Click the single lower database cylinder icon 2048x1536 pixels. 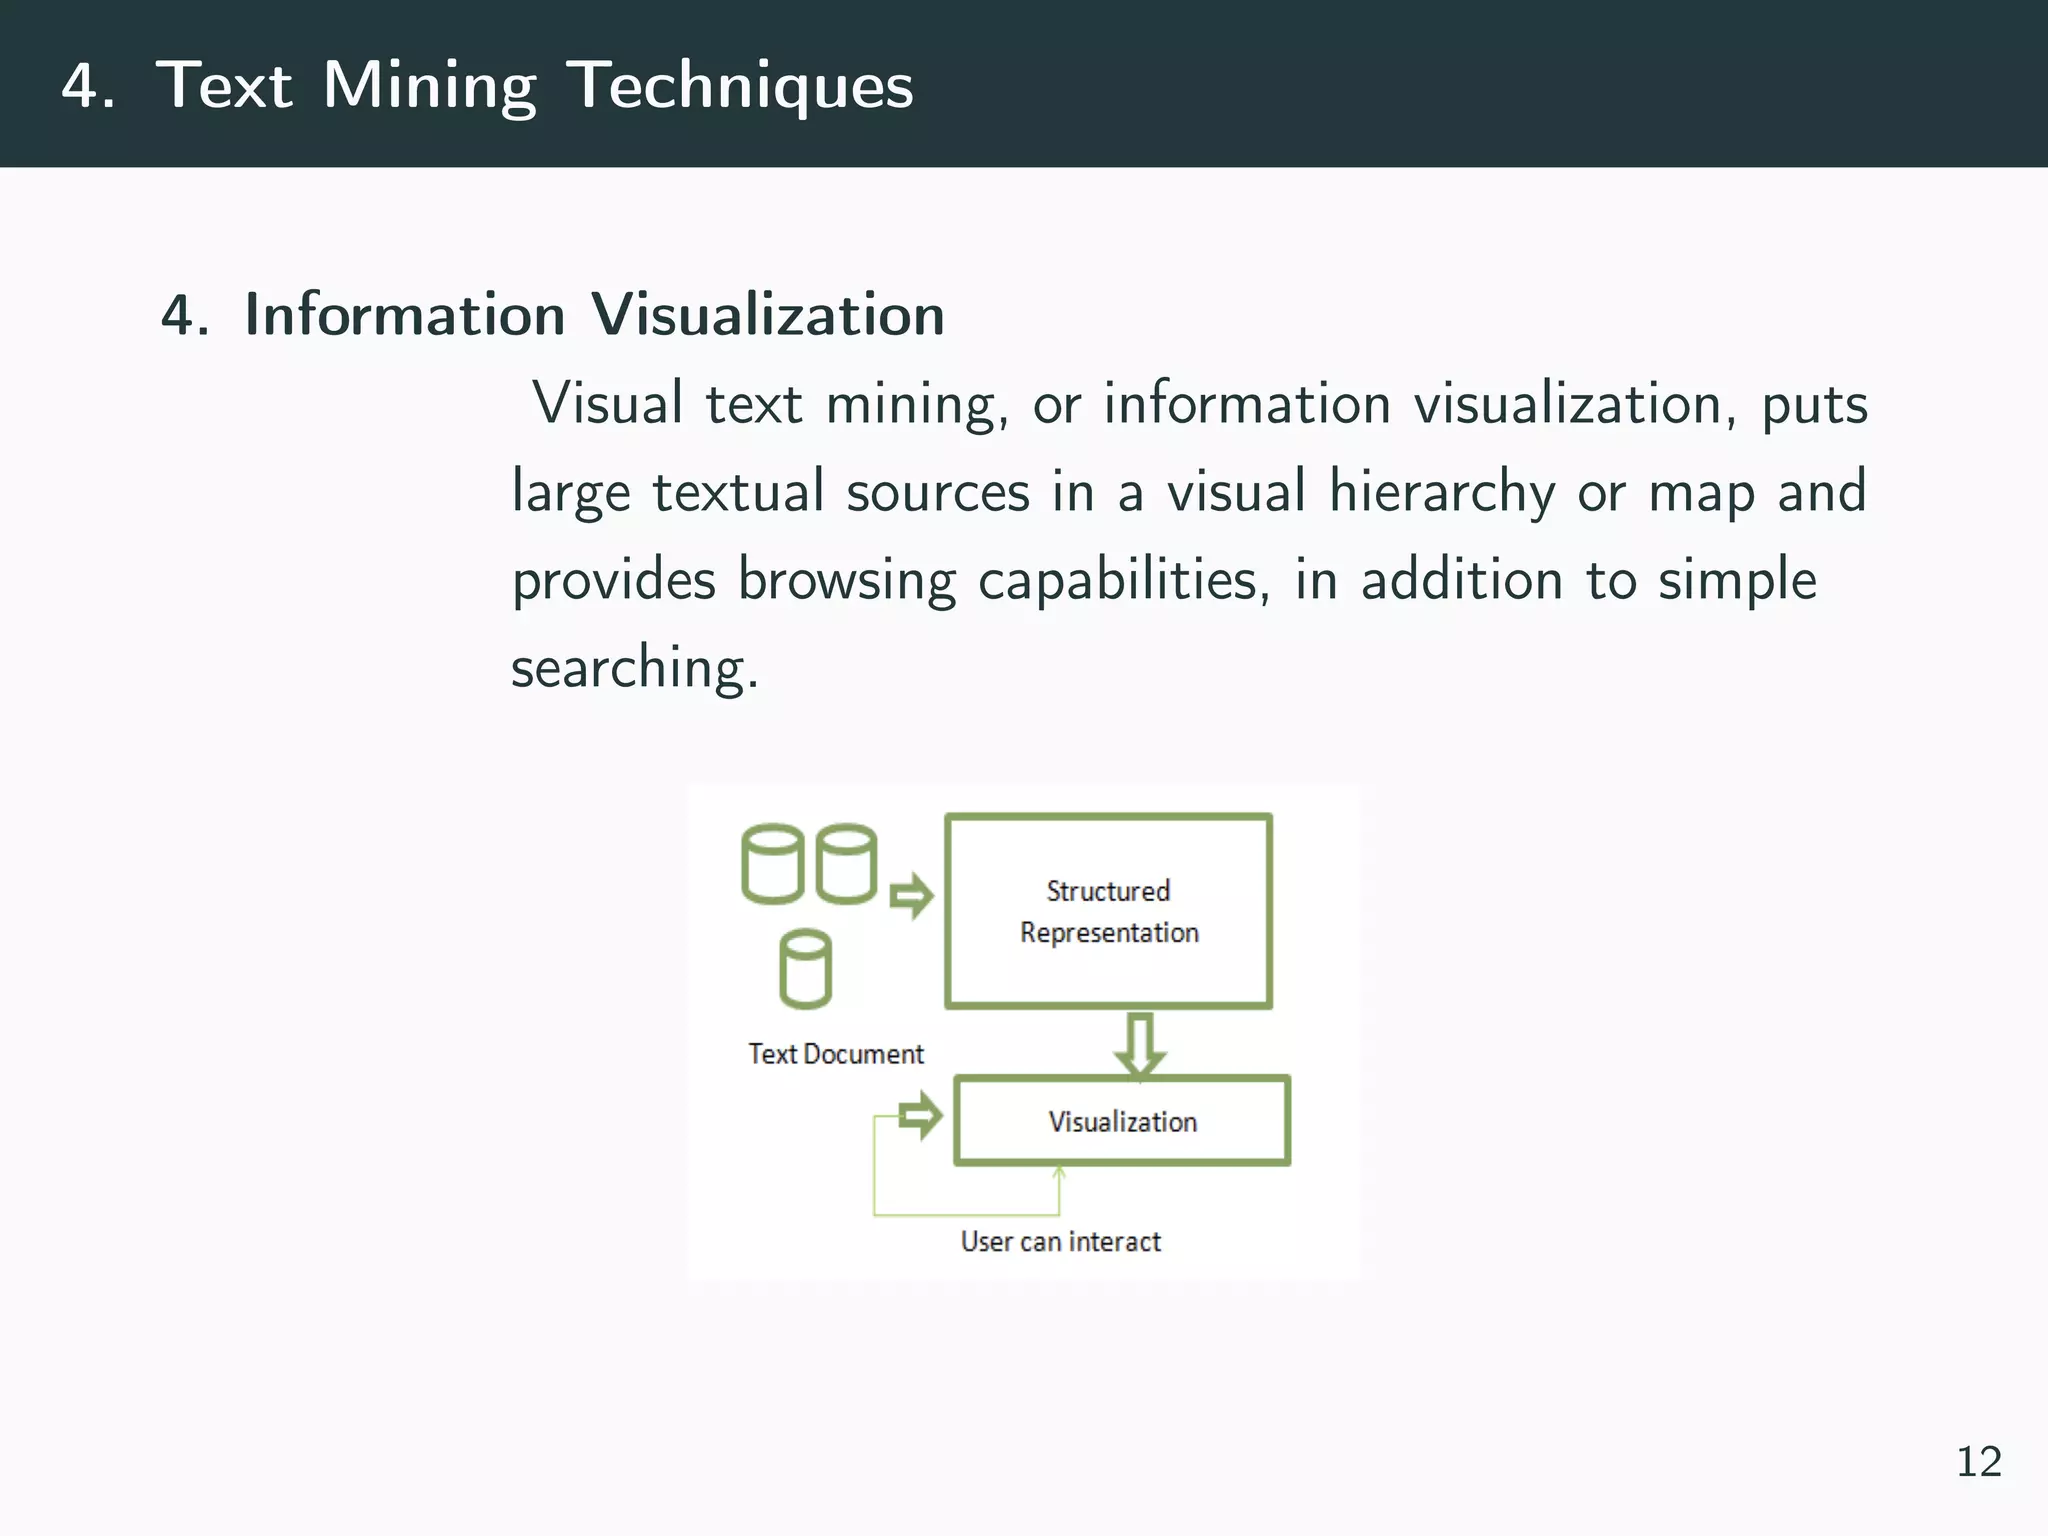(805, 969)
